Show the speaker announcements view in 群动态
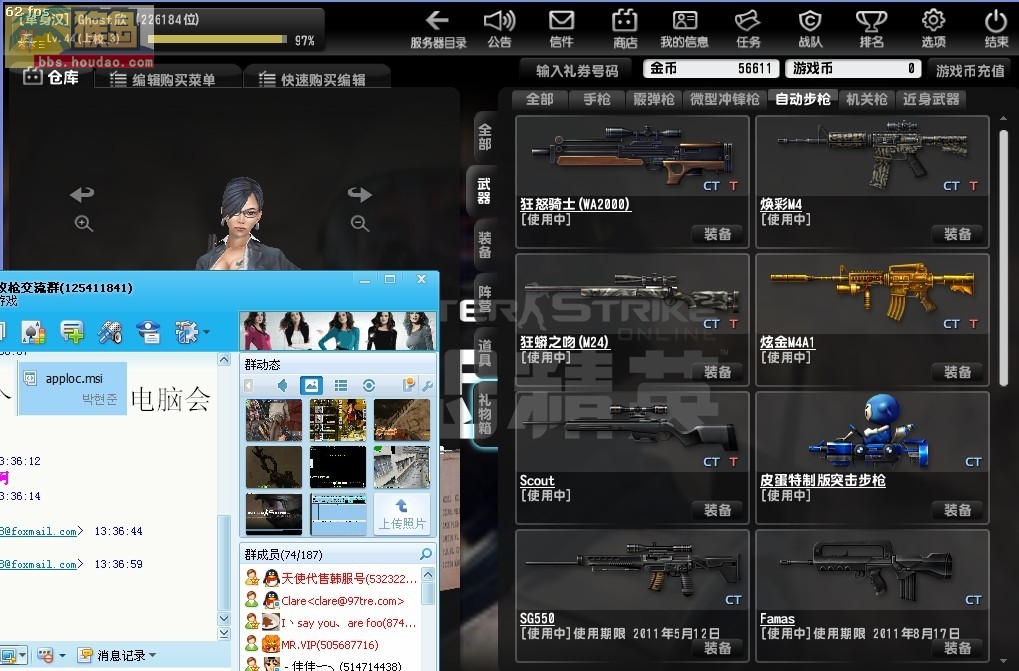Viewport: 1019px width, 671px height. tap(282, 386)
